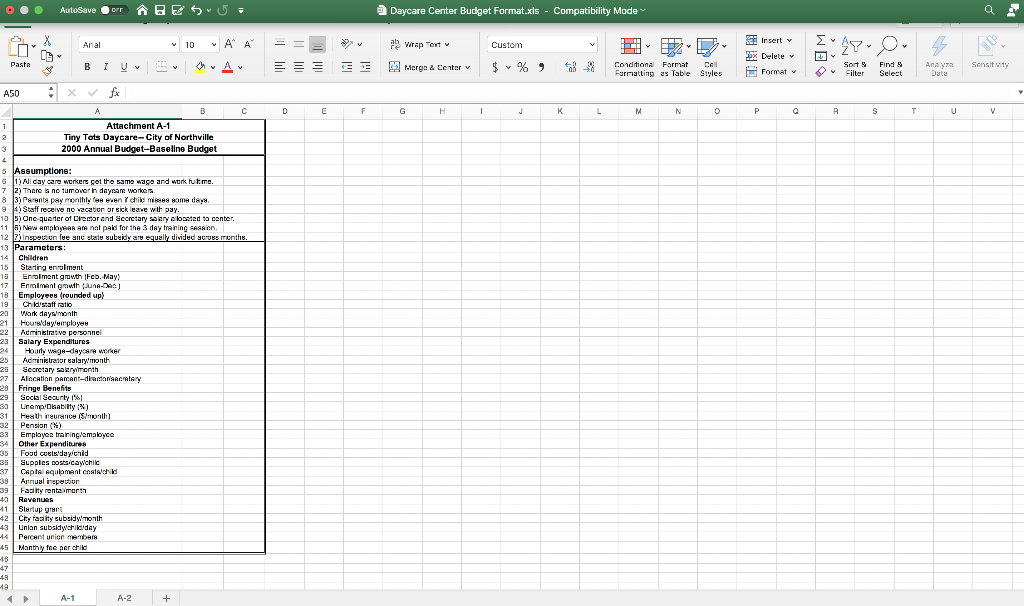Click the Increase Indent icon
The width and height of the screenshot is (1024, 606).
click(x=365, y=67)
